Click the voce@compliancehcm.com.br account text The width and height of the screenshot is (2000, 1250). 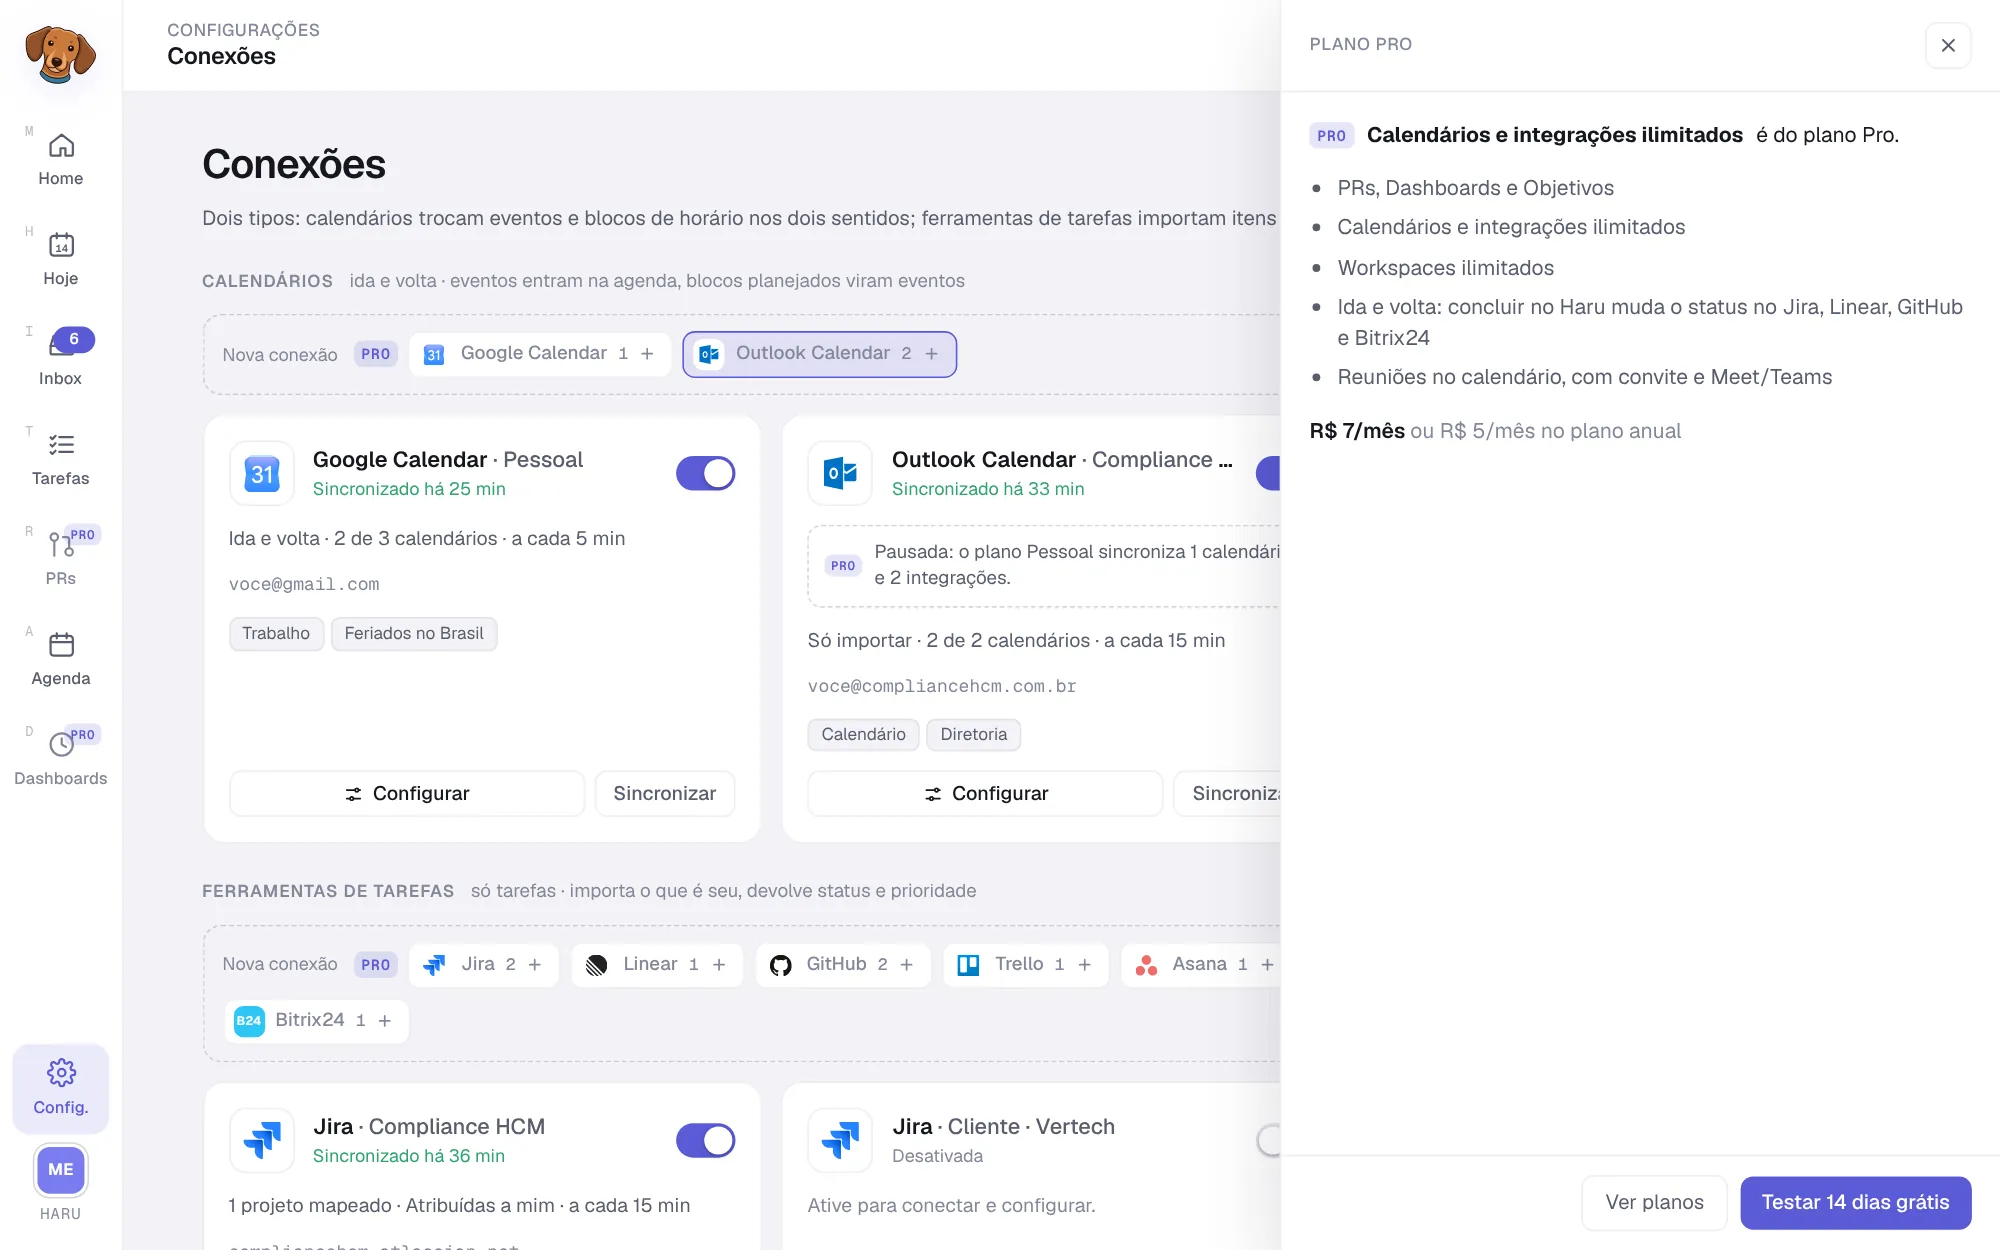[x=942, y=686]
